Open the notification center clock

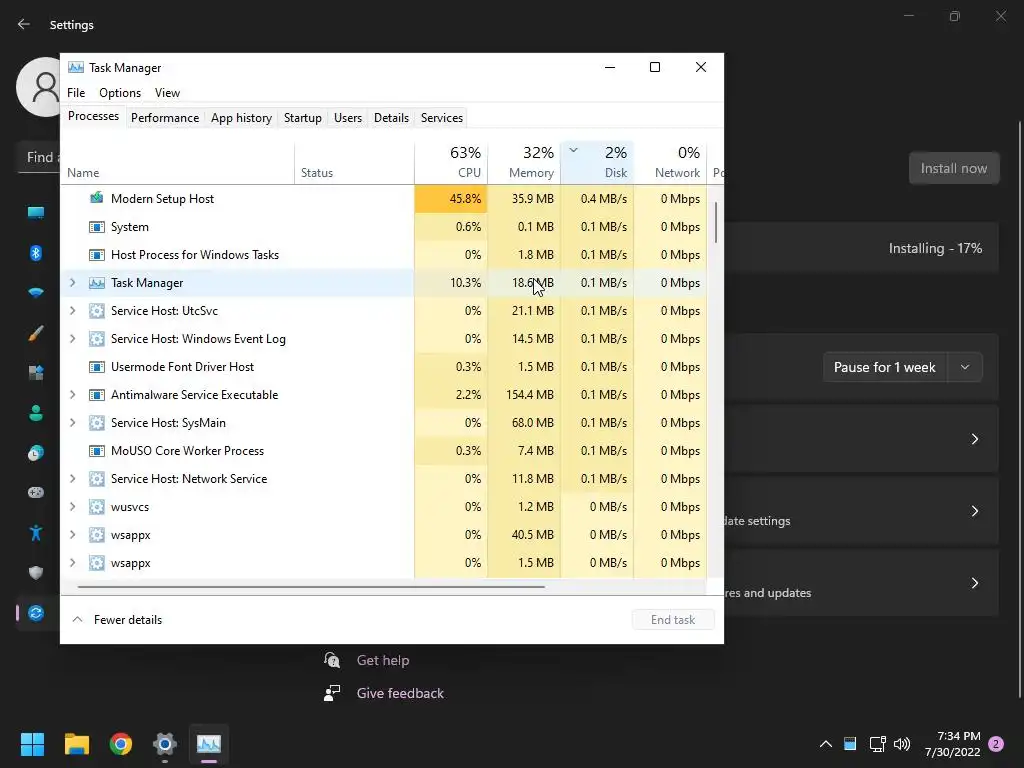(x=953, y=744)
